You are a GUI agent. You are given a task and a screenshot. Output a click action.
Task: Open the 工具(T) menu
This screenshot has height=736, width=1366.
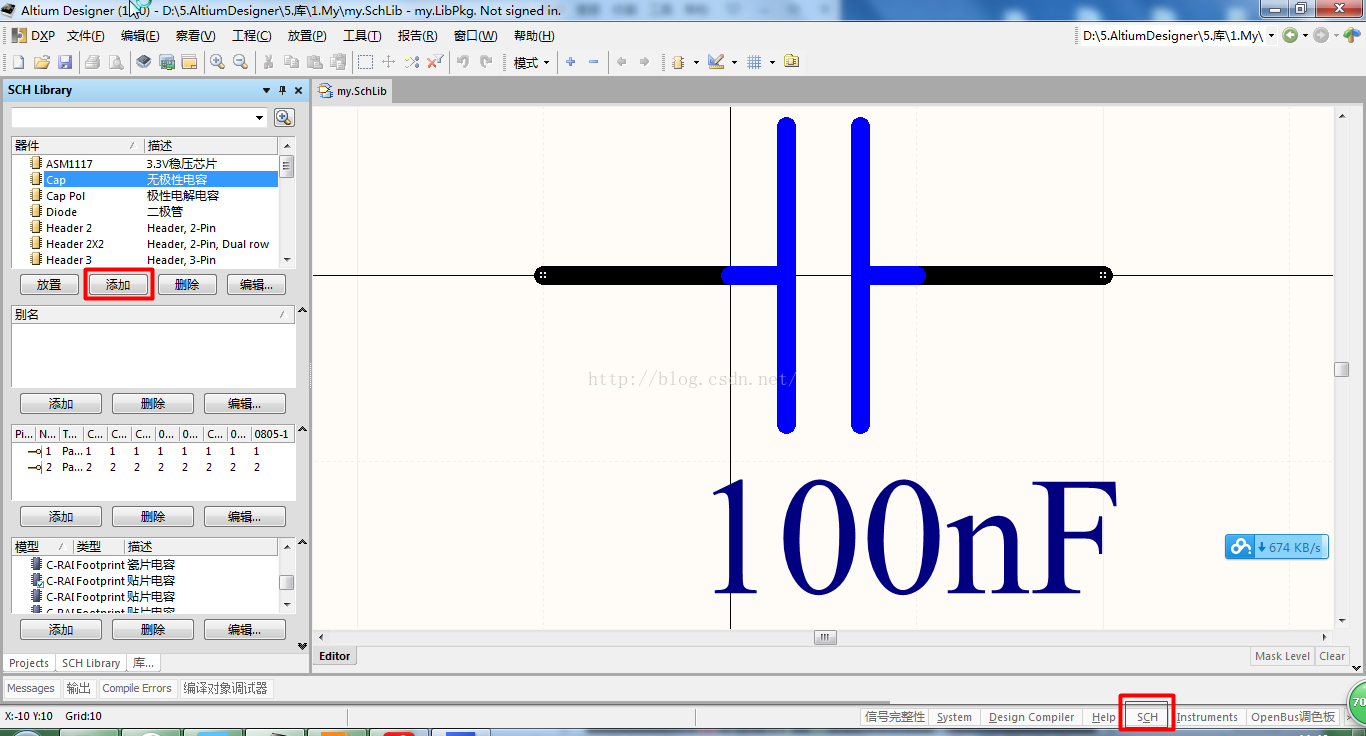point(362,36)
